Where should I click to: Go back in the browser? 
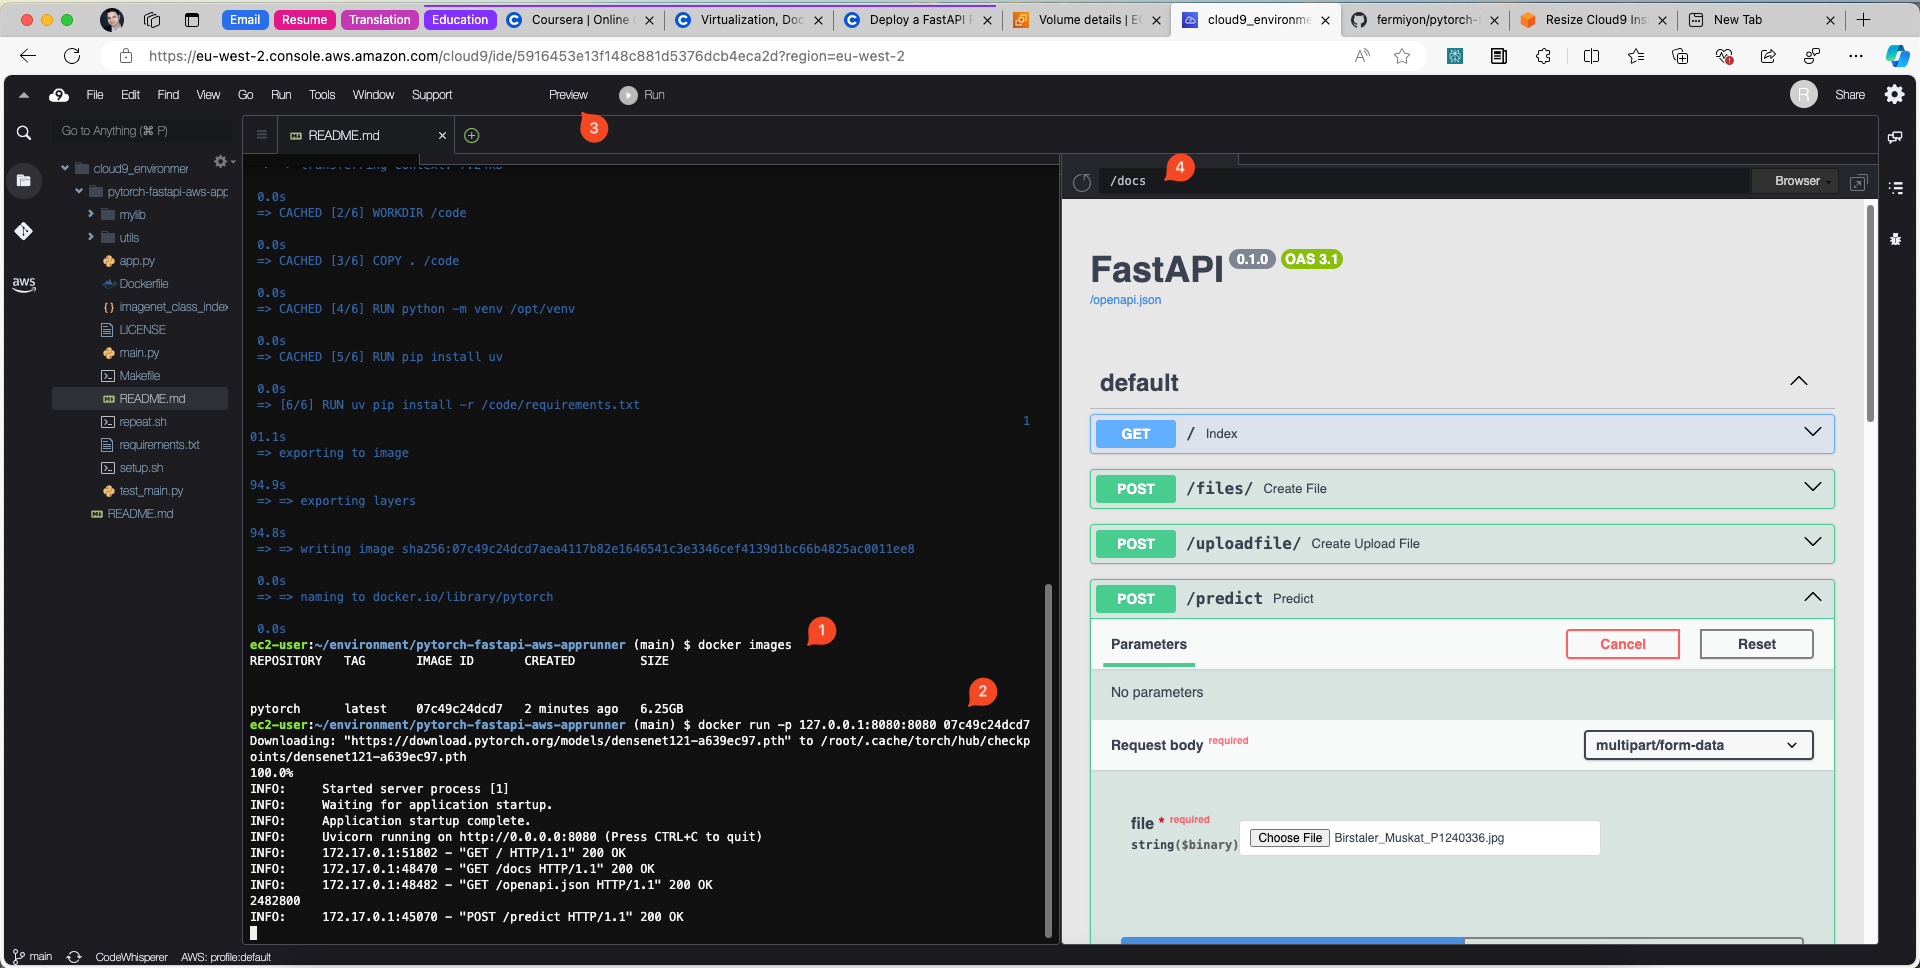28,56
